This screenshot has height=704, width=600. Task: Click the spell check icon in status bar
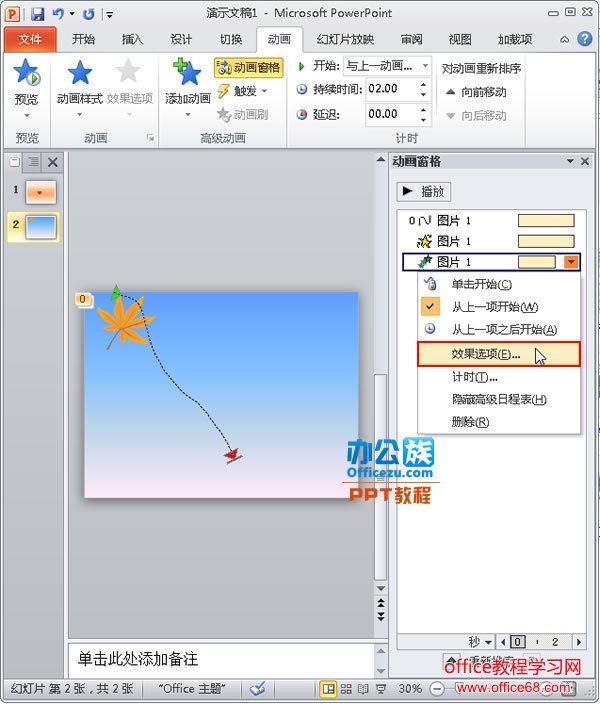pyautogui.click(x=258, y=688)
